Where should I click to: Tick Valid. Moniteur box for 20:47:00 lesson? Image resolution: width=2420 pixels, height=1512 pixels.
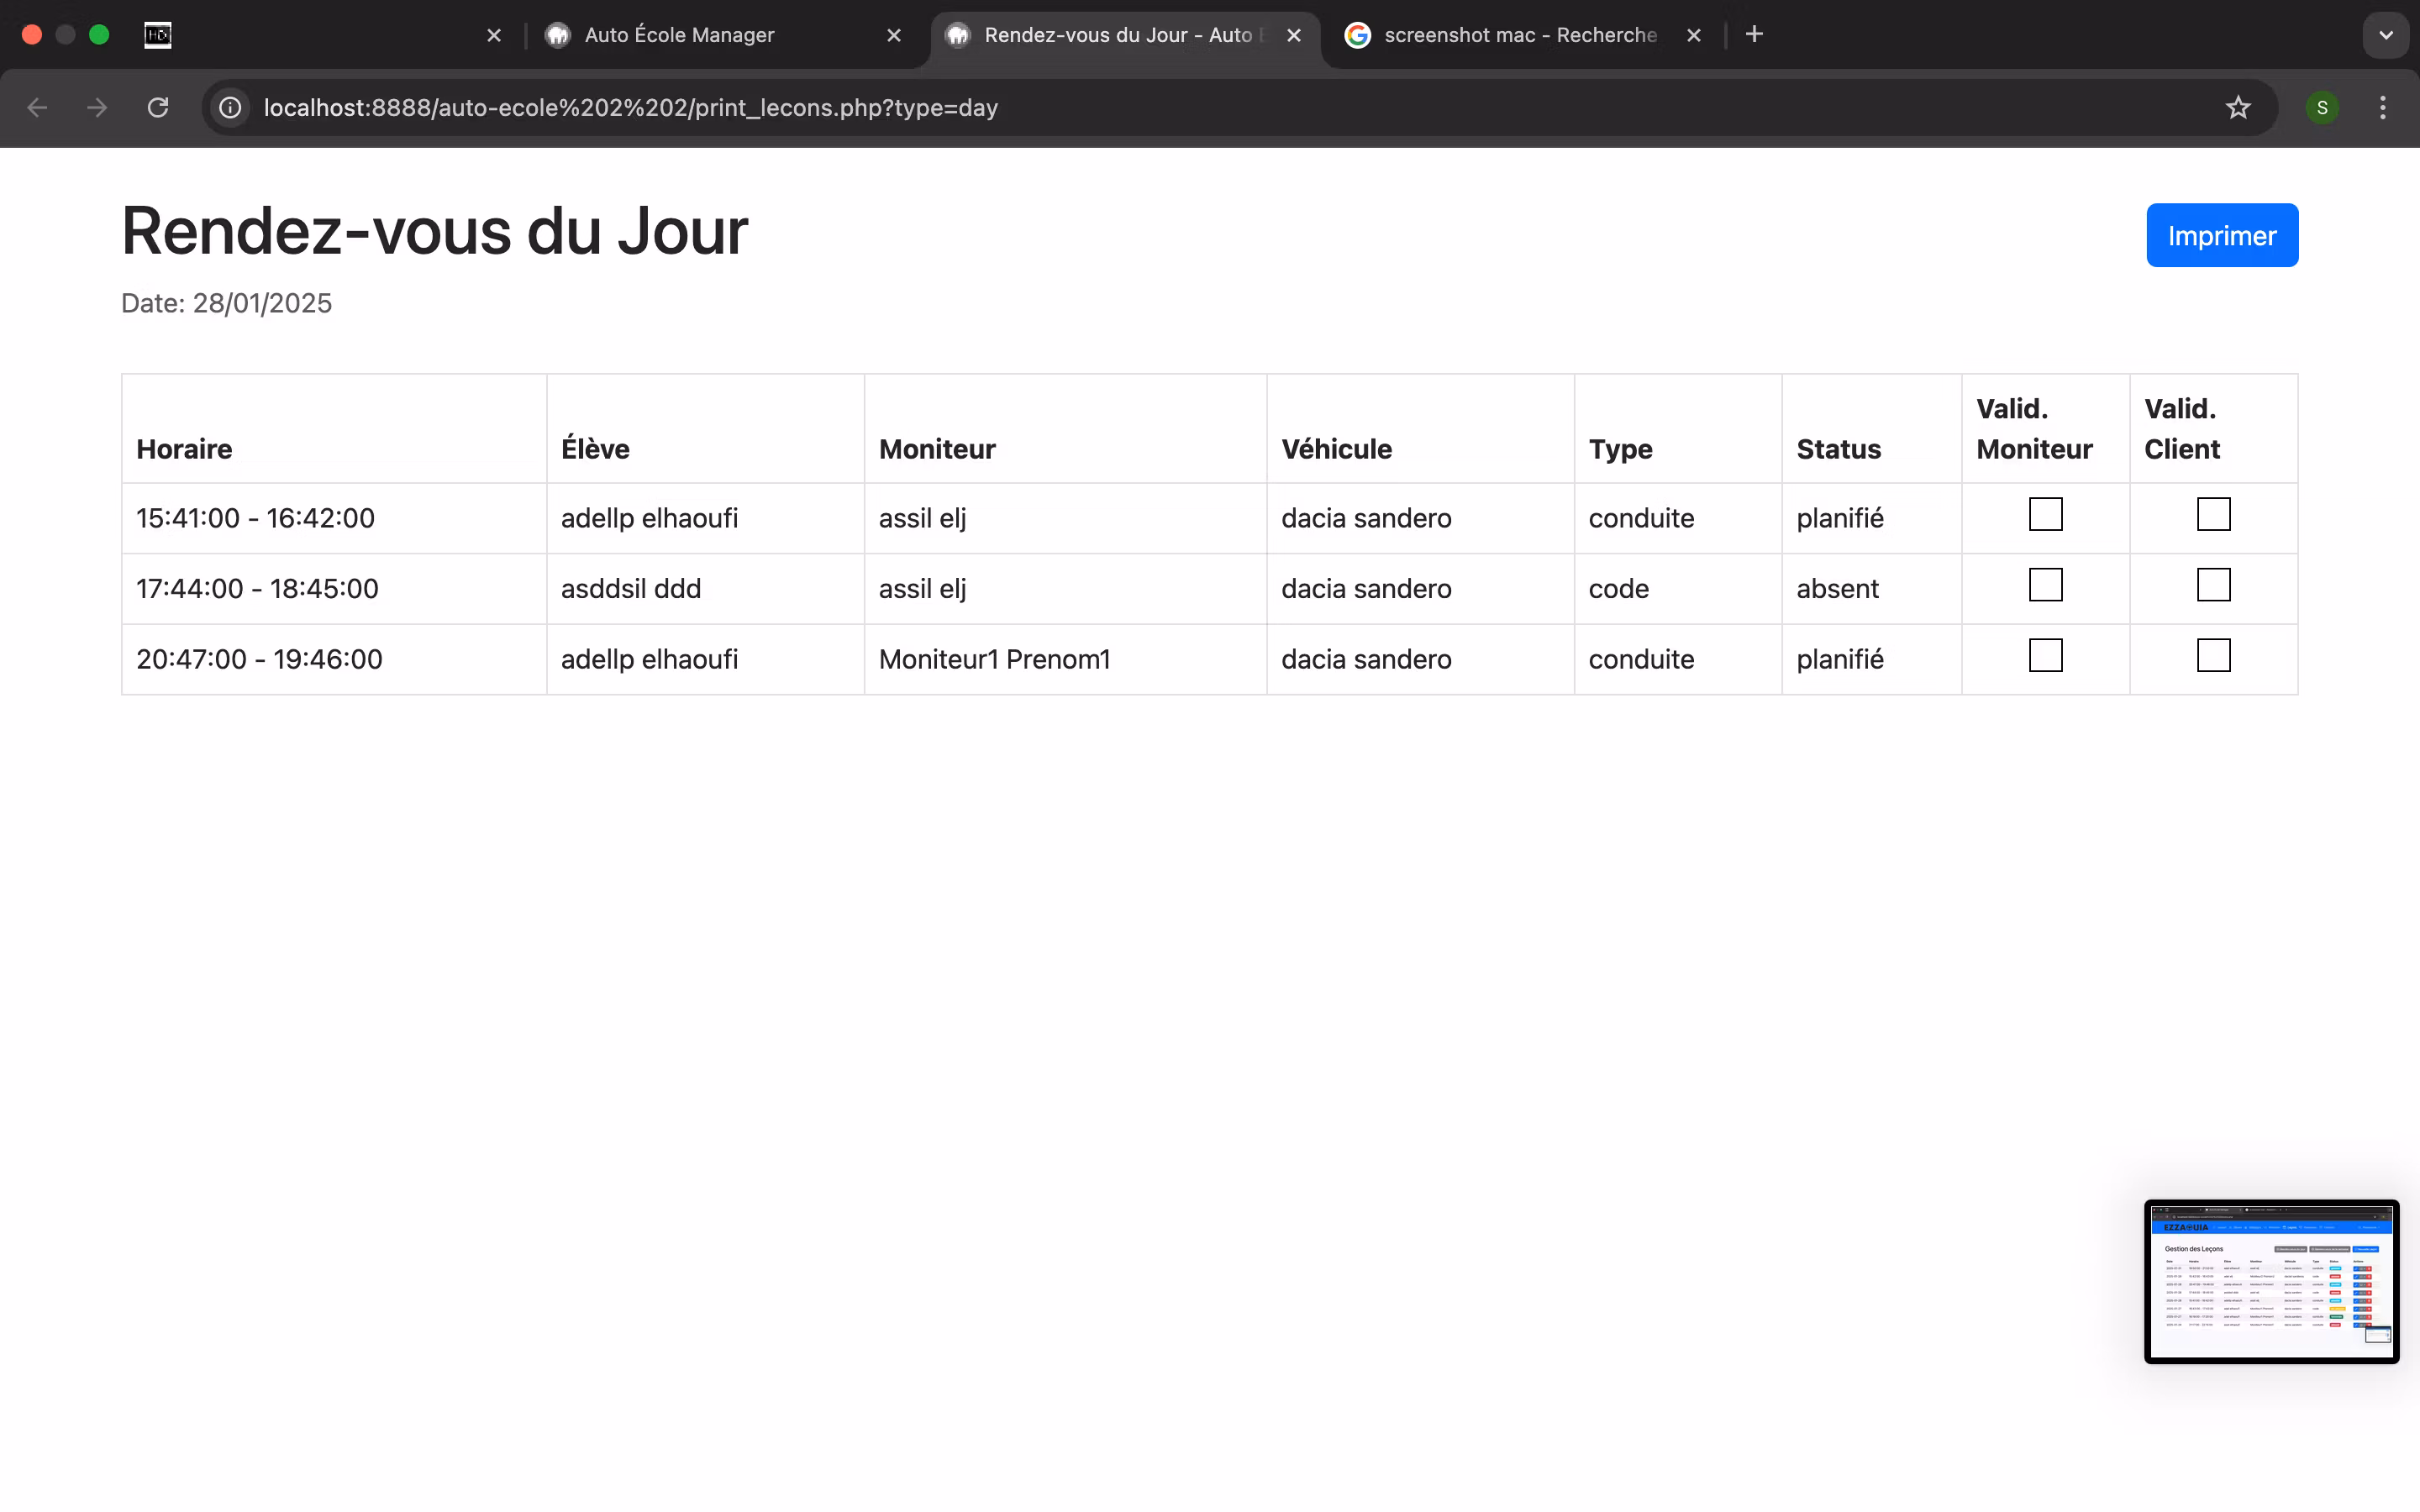pos(2045,656)
